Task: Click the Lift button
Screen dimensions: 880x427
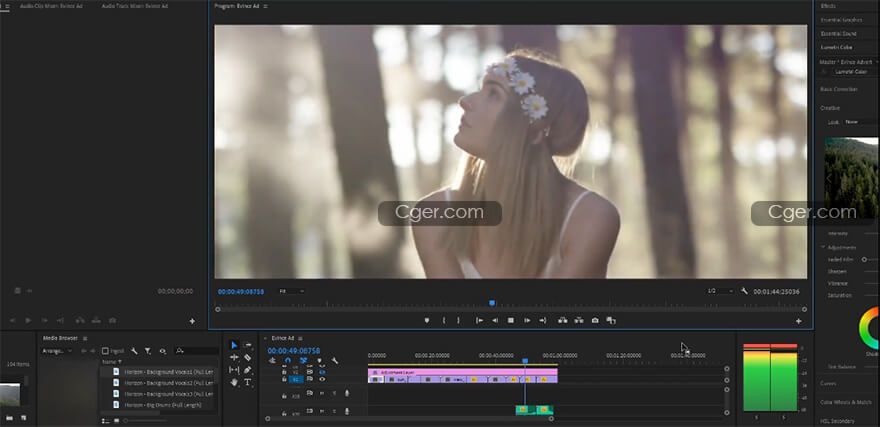Action: click(x=562, y=320)
